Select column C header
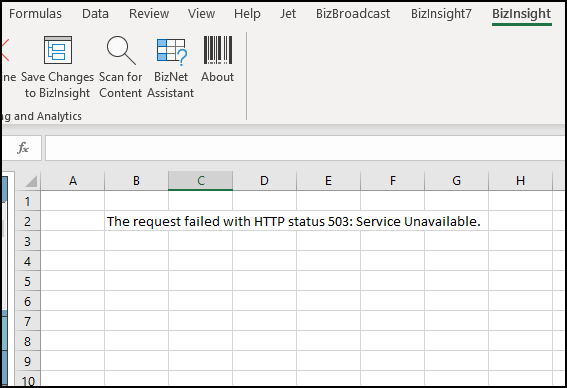Screen dimensions: 567x388 click(201, 181)
